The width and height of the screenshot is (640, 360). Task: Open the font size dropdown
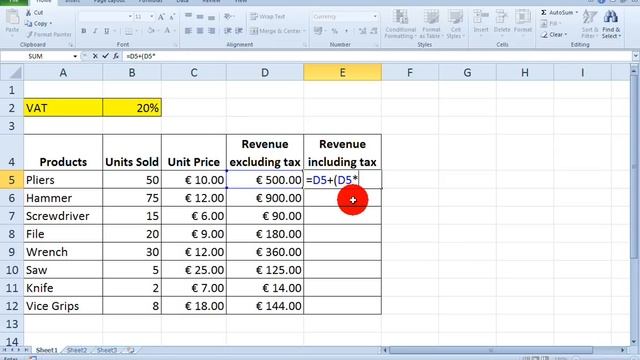click(x=151, y=17)
